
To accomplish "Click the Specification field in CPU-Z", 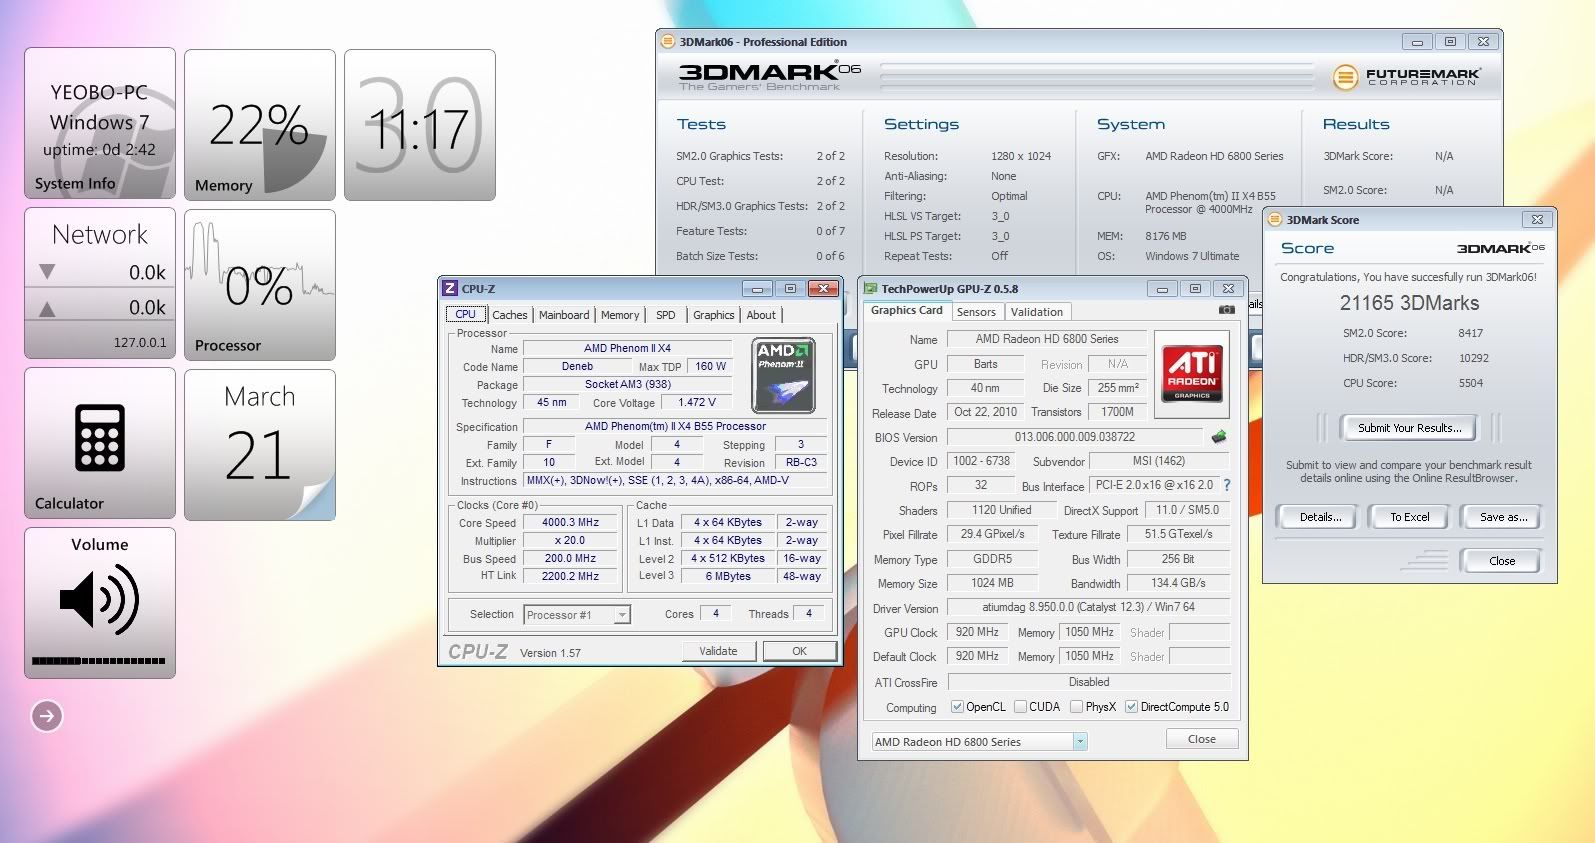I will point(676,426).
